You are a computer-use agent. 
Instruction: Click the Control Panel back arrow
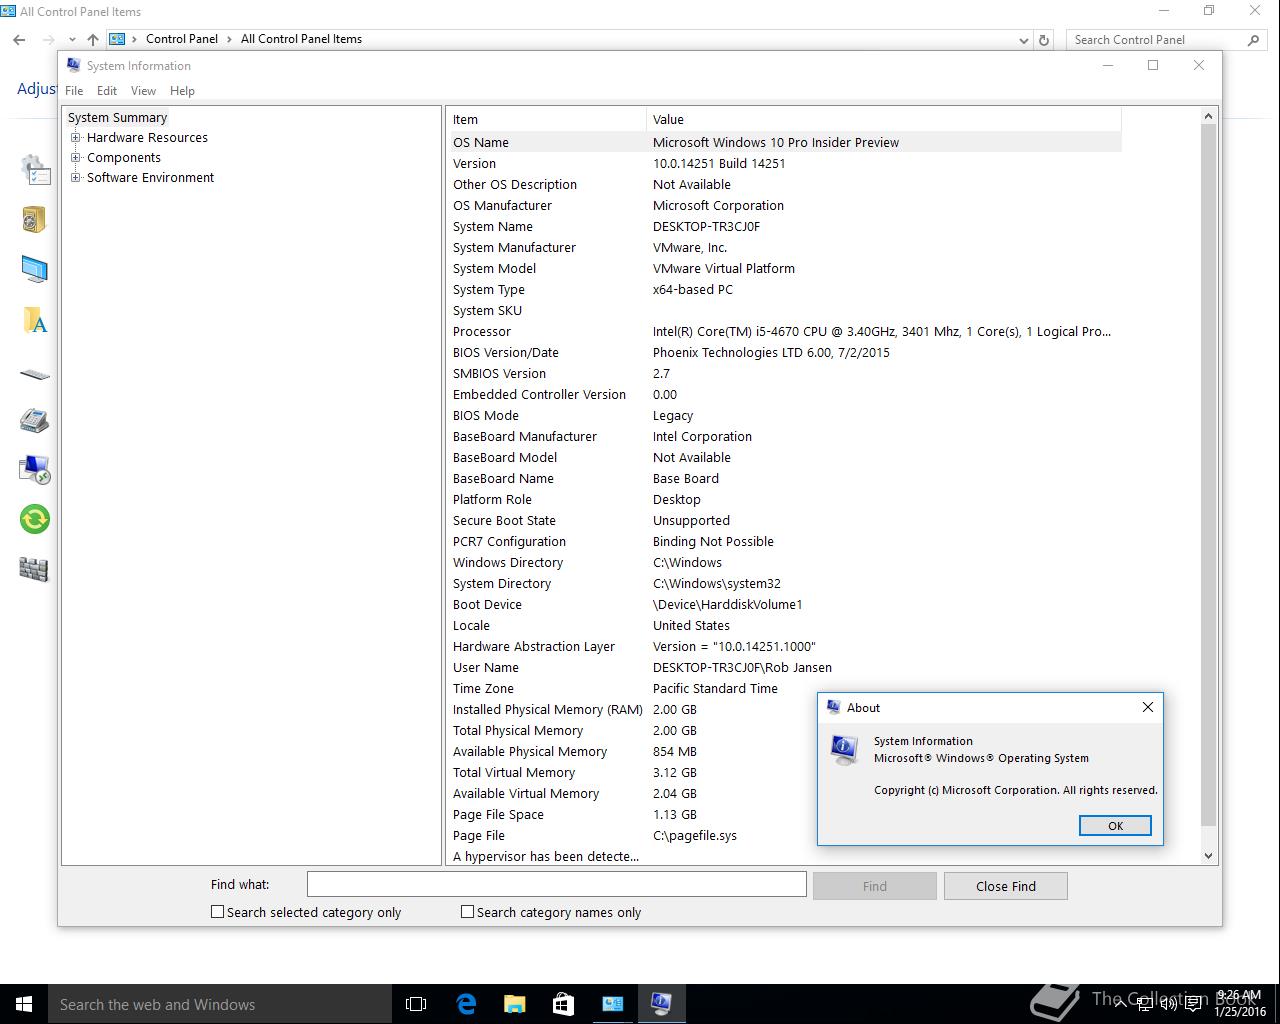(x=19, y=40)
